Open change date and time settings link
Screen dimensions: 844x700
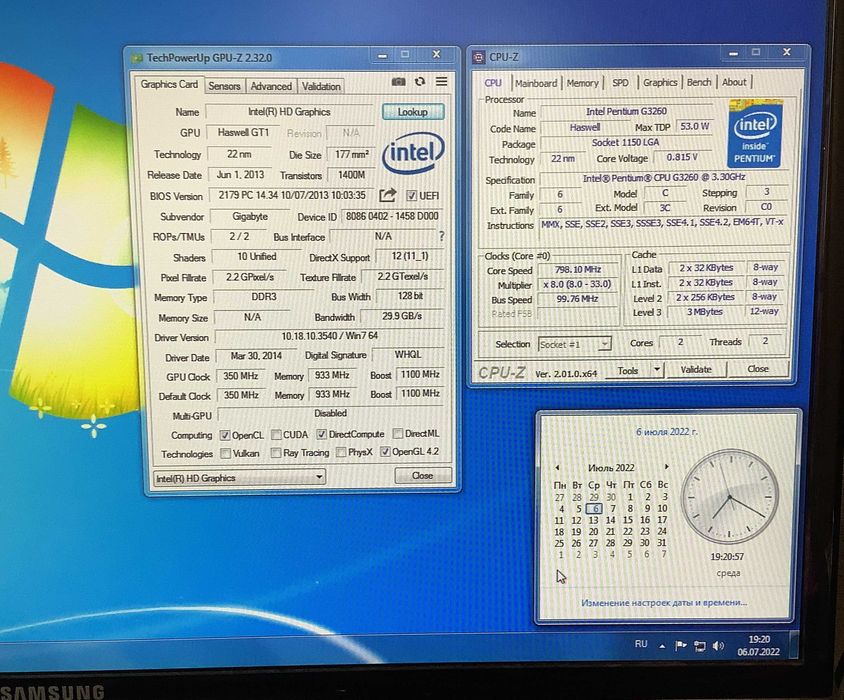pyautogui.click(x=664, y=603)
